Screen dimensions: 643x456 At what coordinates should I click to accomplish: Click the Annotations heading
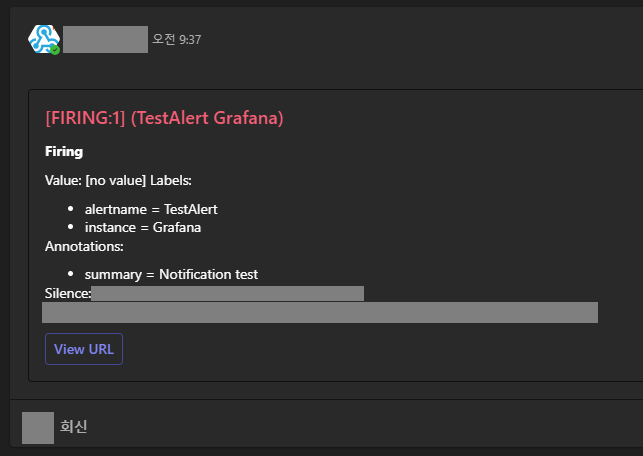pyautogui.click(x=84, y=245)
